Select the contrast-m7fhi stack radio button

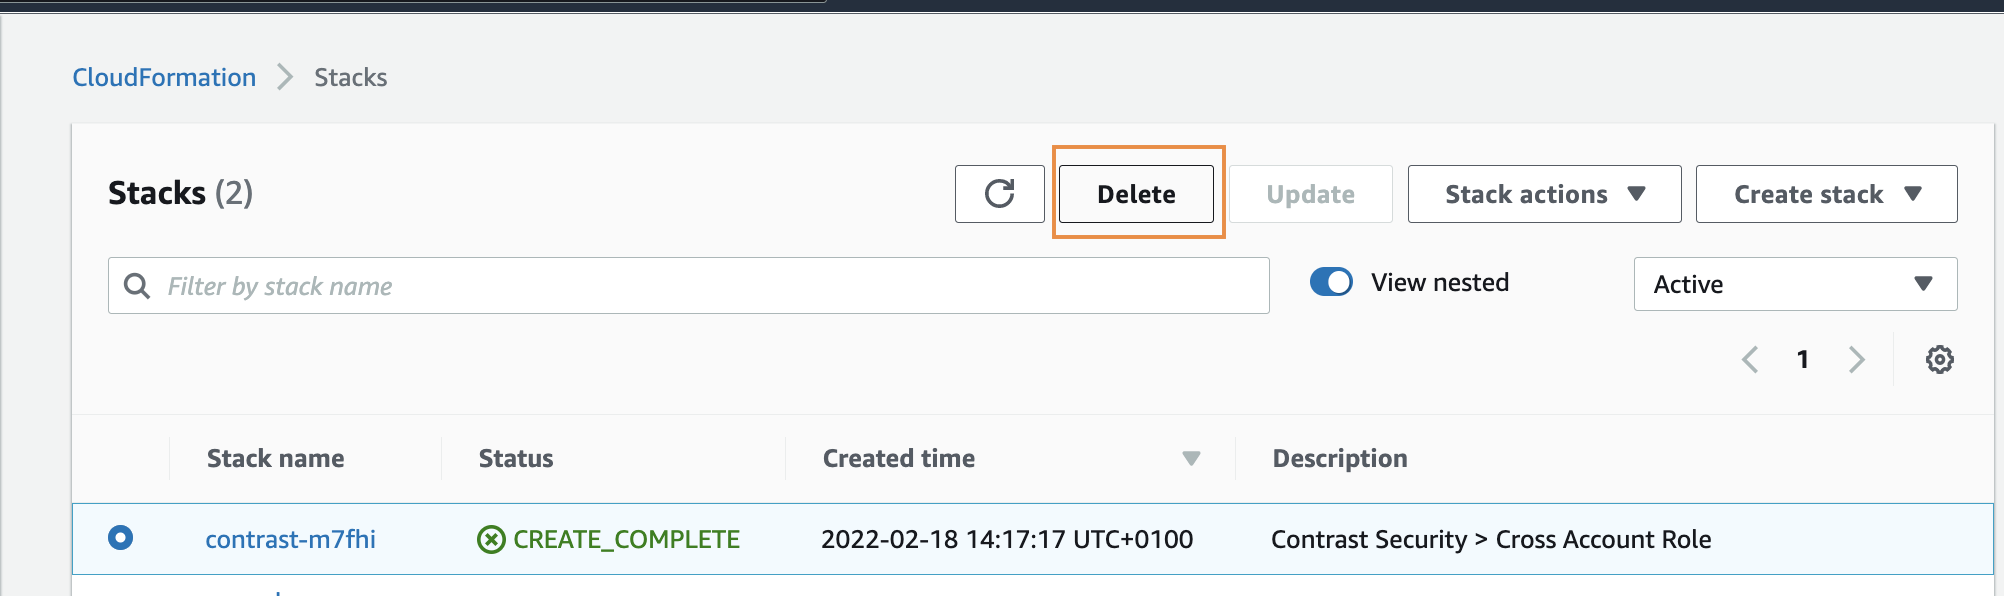pos(120,538)
